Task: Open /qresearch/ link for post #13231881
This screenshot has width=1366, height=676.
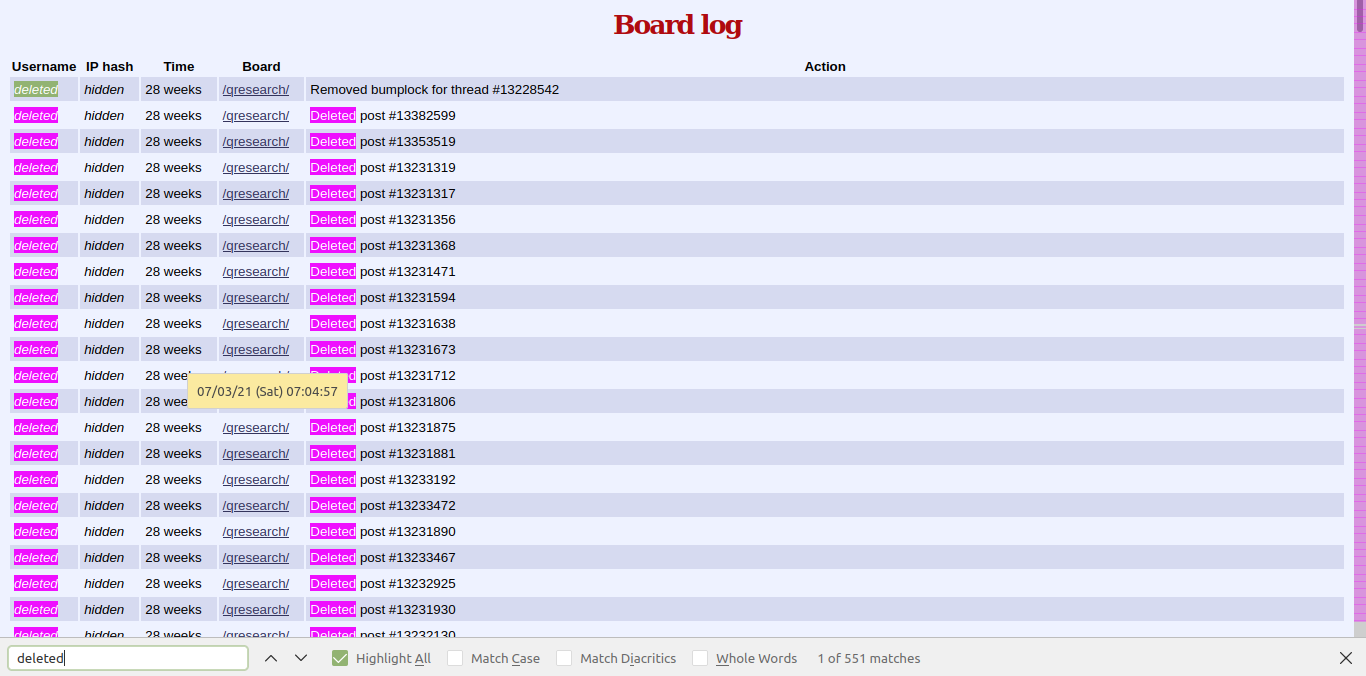Action: click(256, 454)
